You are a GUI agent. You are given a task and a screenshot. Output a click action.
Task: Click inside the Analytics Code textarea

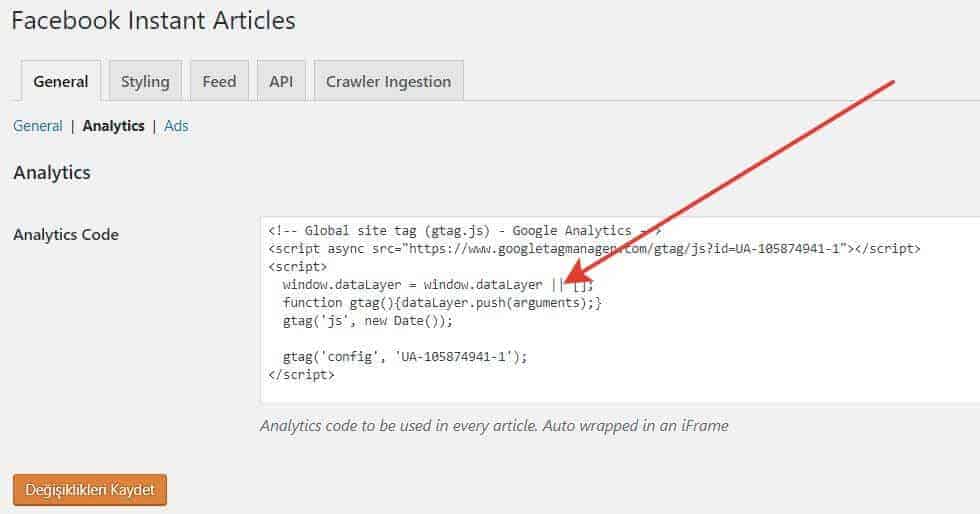tap(620, 310)
